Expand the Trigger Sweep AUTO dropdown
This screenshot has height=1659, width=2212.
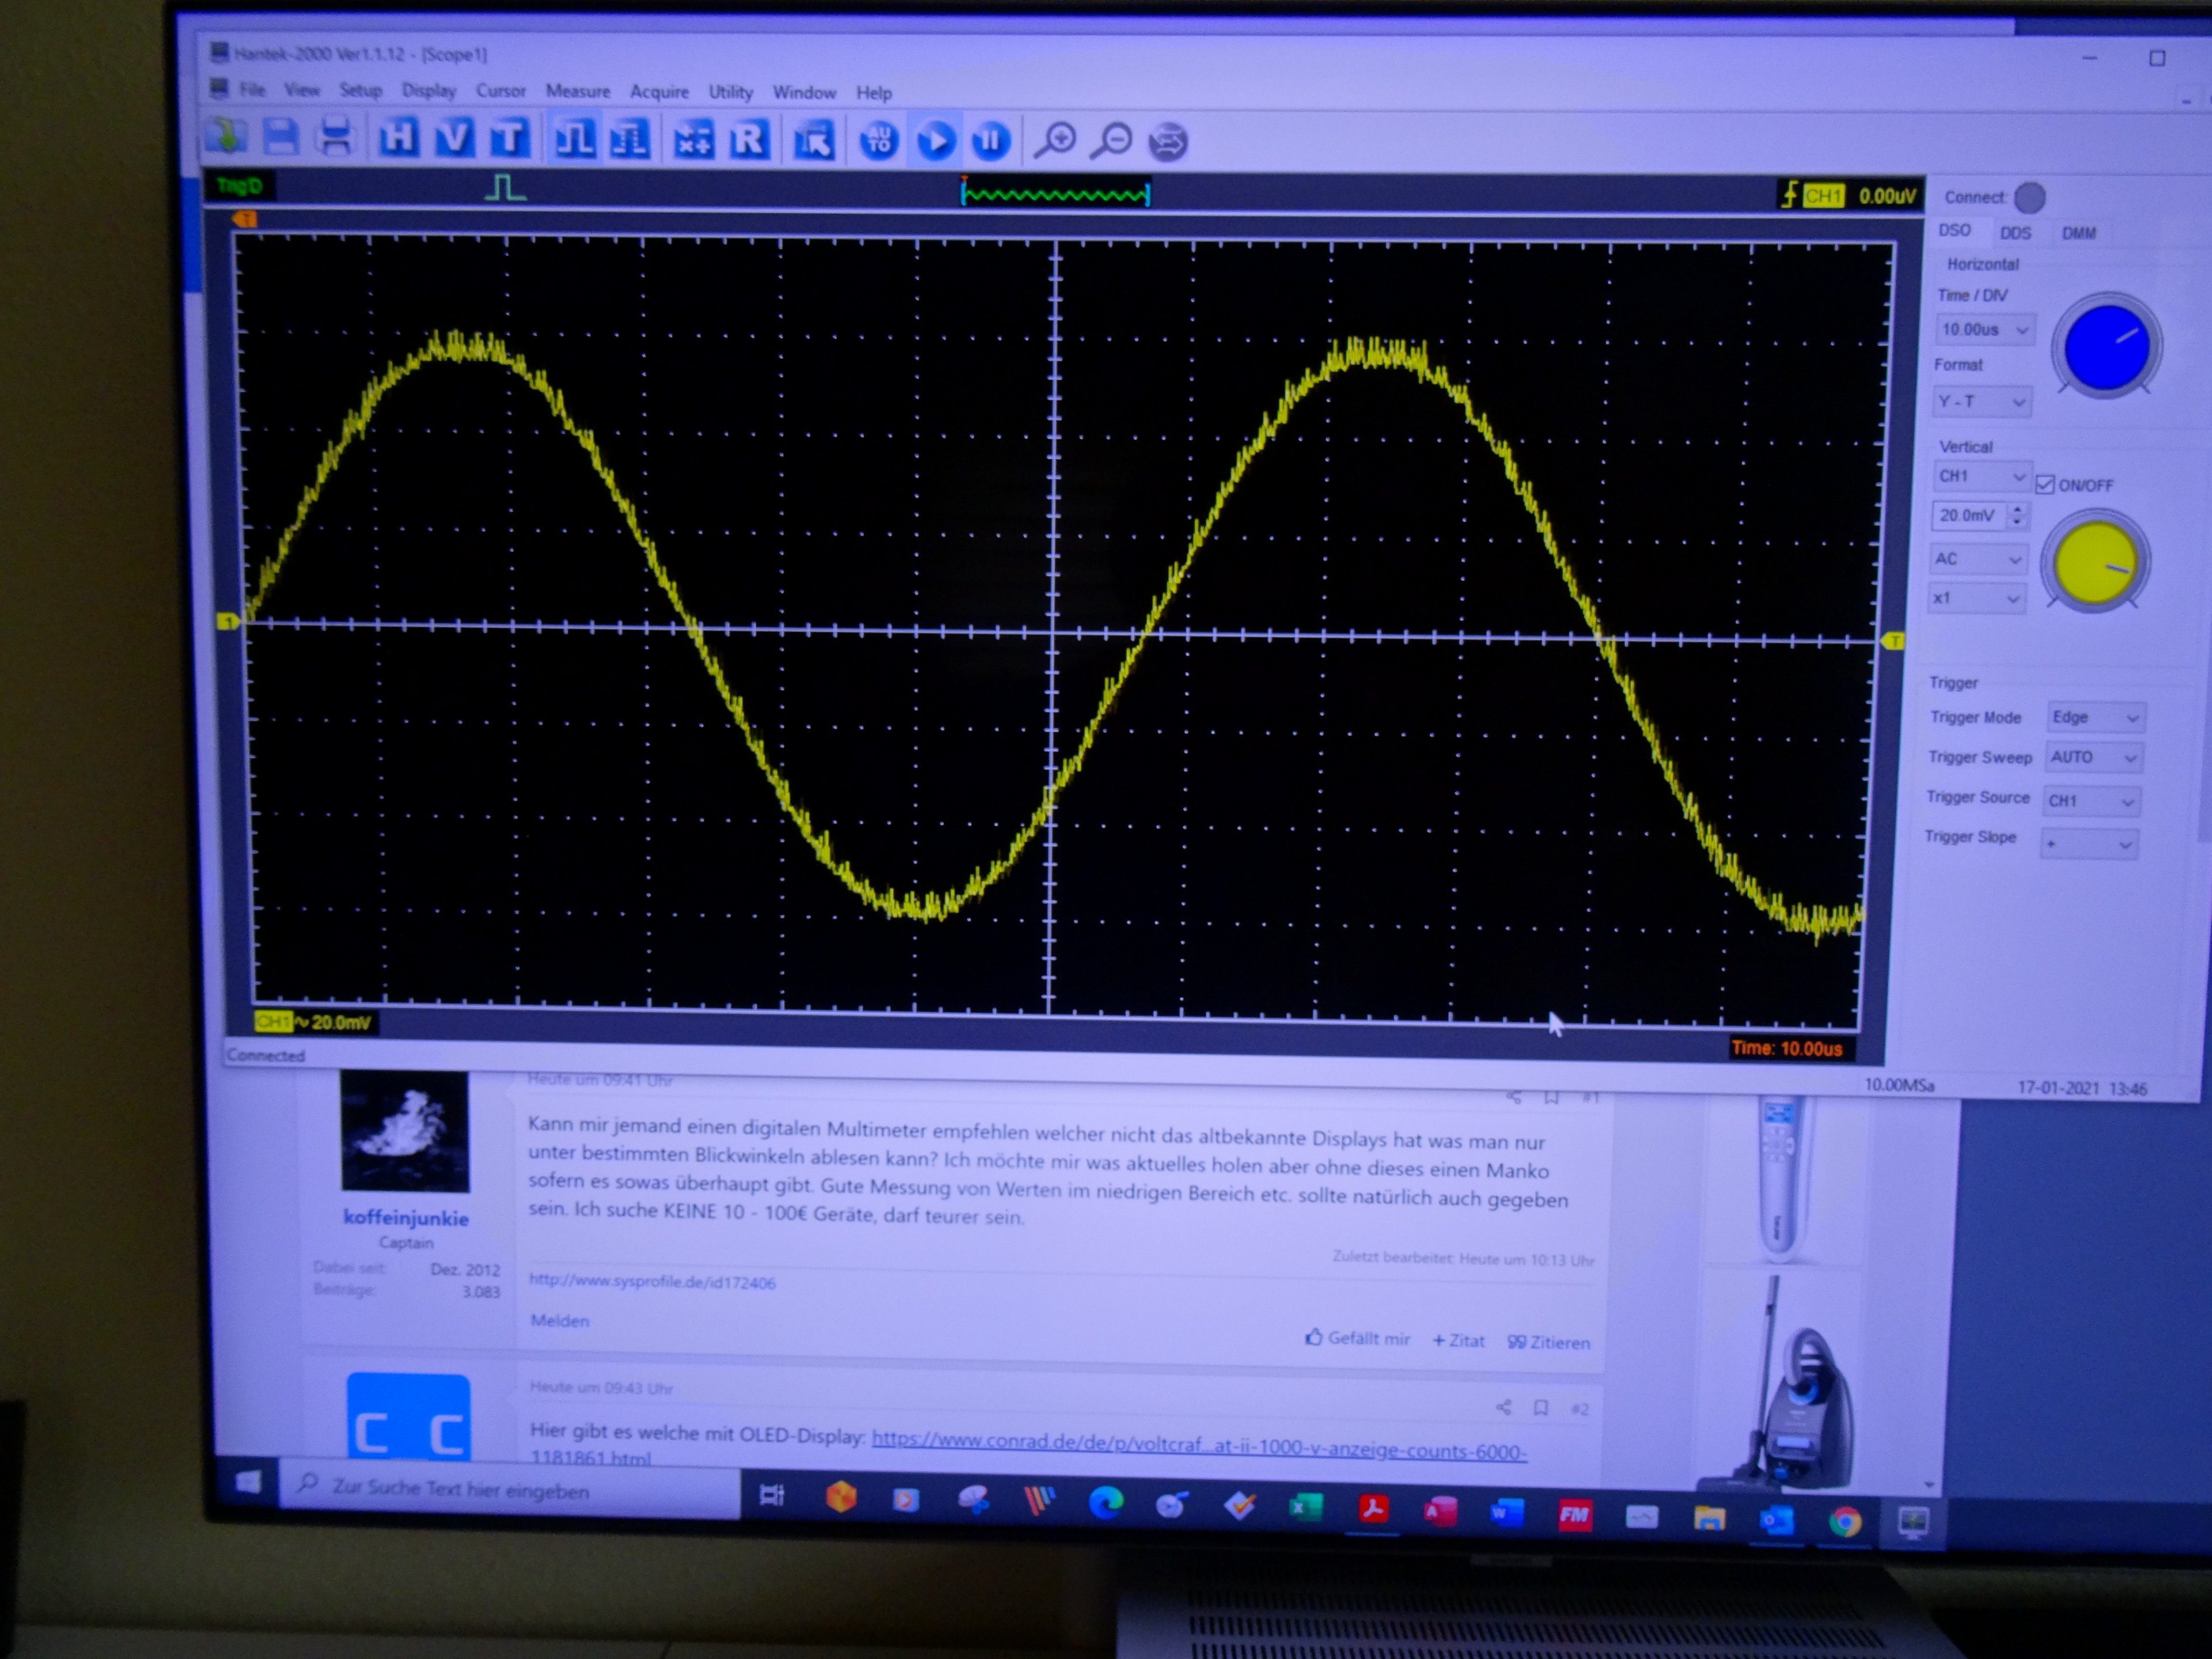coord(2130,758)
